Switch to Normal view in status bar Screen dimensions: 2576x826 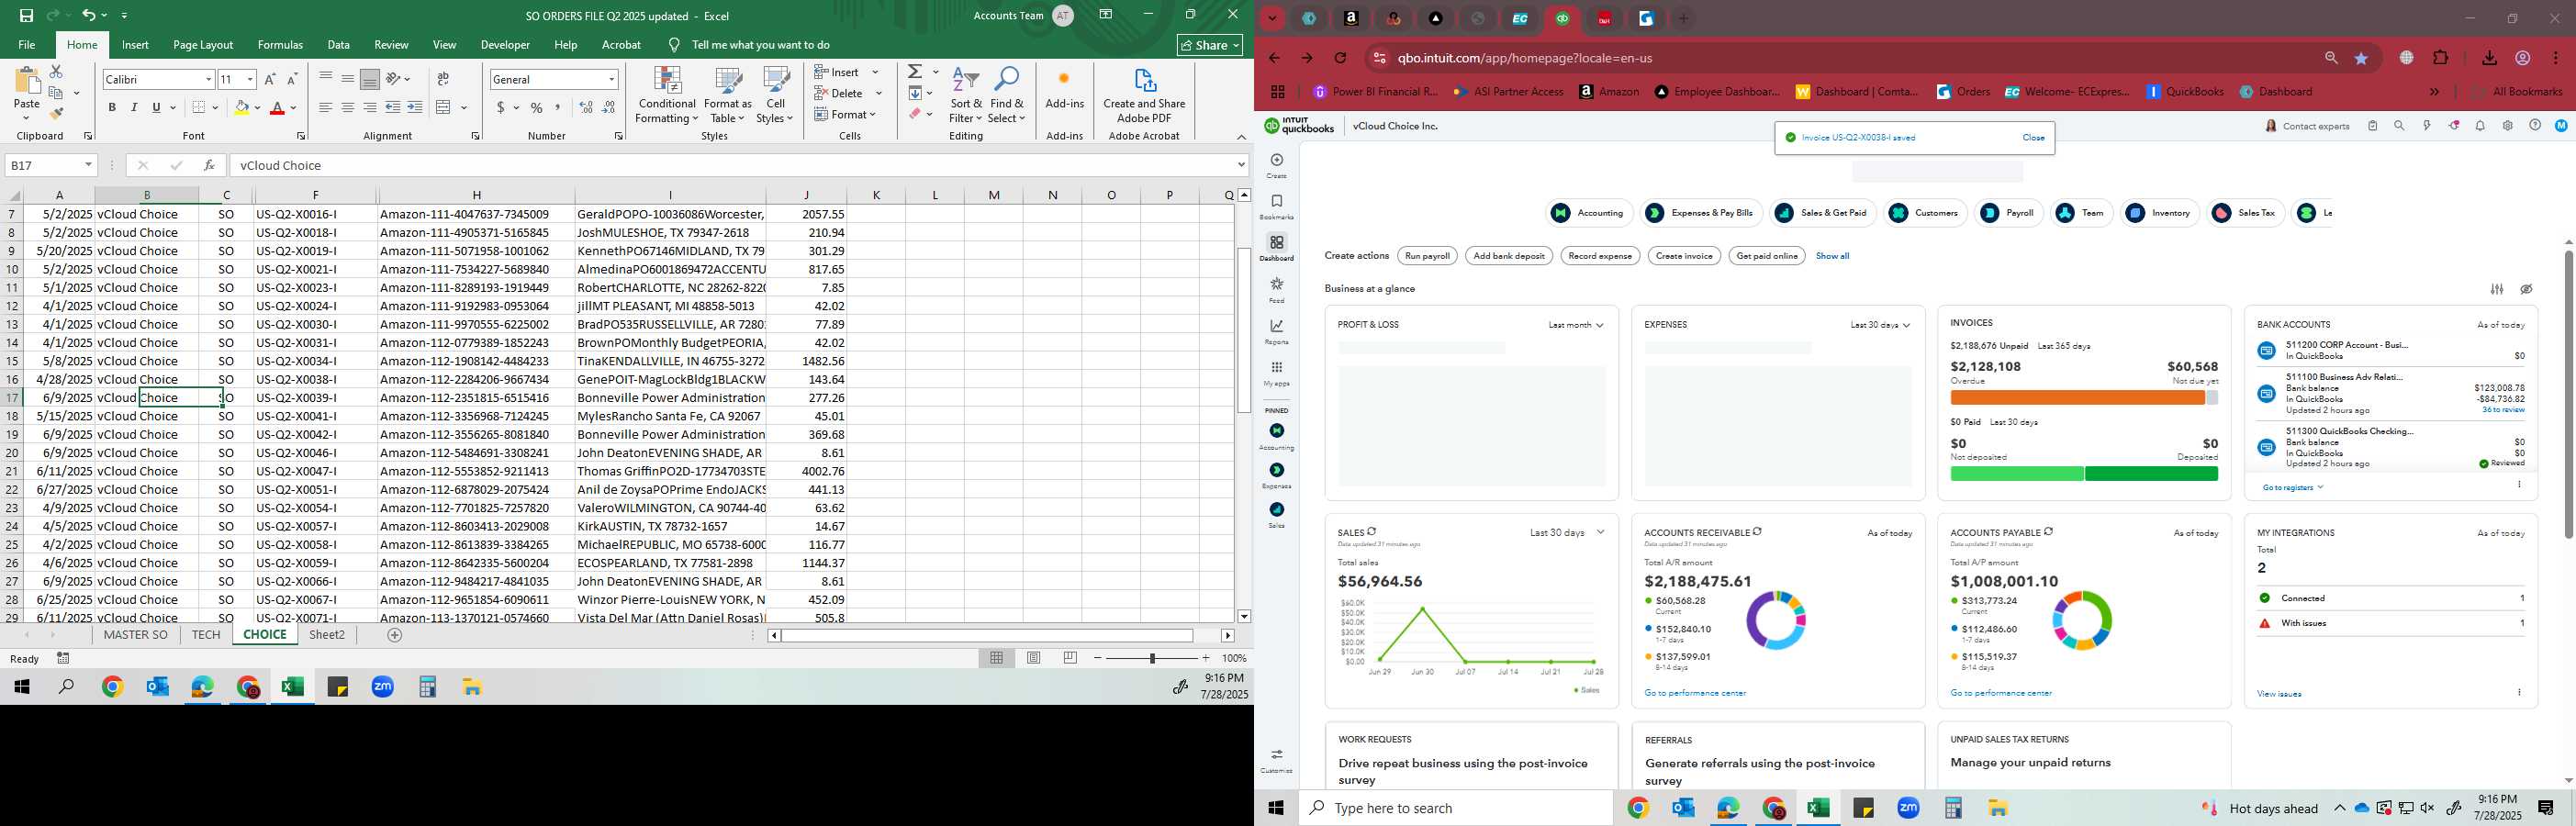coord(997,658)
